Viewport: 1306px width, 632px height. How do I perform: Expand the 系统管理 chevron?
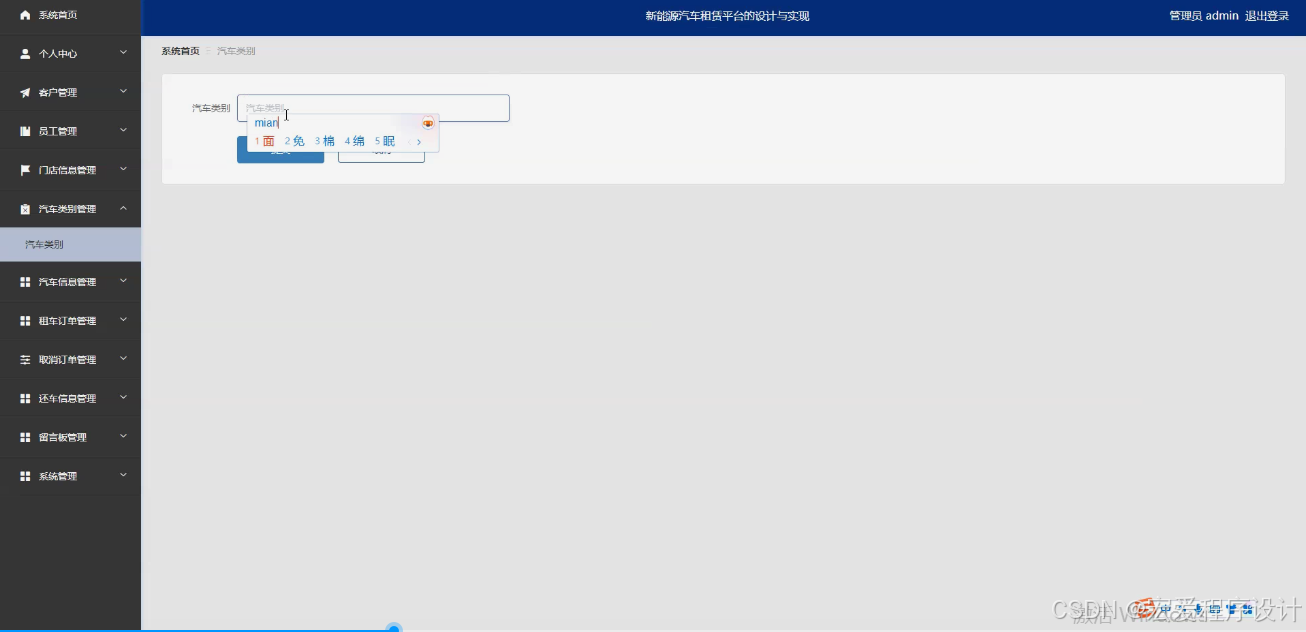coord(123,475)
